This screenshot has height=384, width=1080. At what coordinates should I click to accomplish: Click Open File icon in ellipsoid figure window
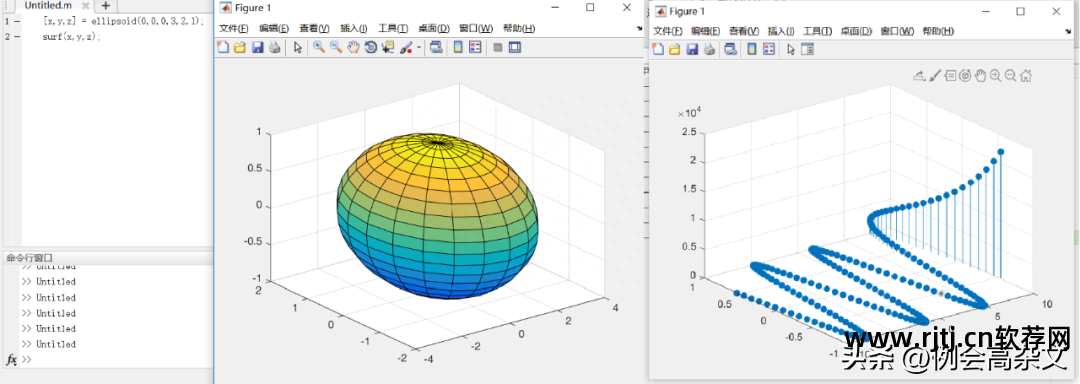coord(240,47)
